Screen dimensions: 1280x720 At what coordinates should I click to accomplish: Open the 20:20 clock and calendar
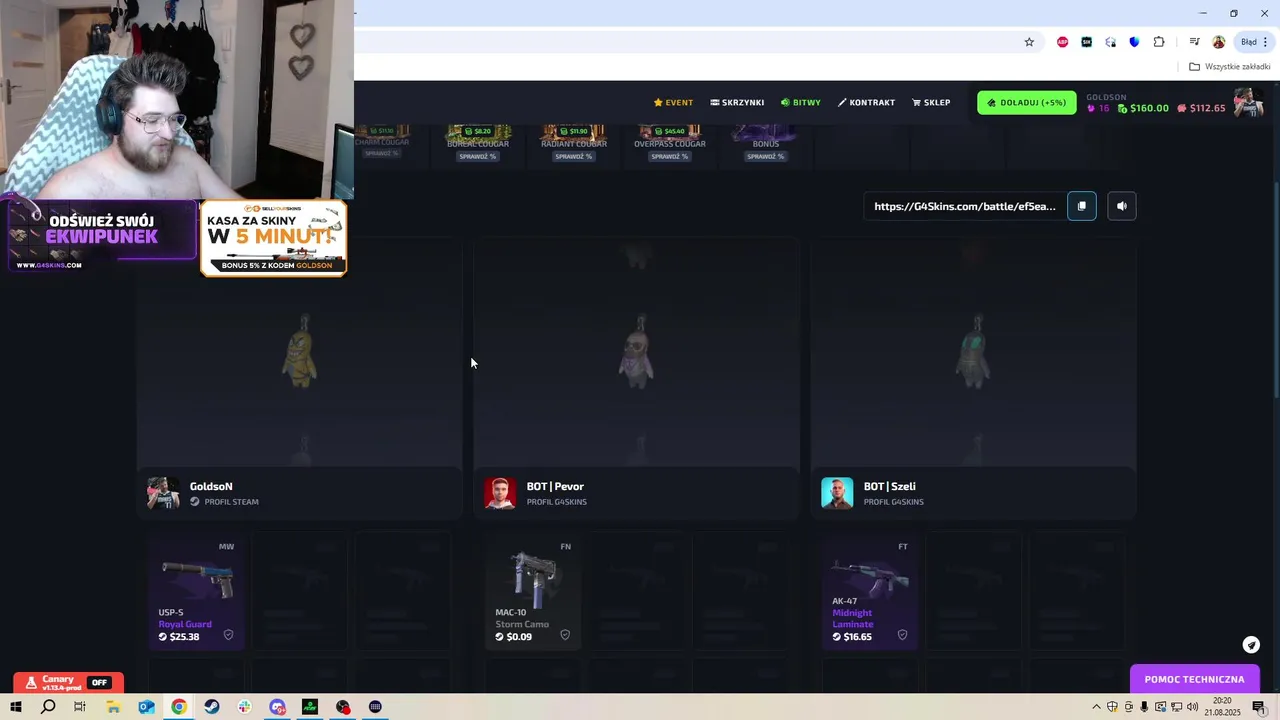coord(1222,707)
